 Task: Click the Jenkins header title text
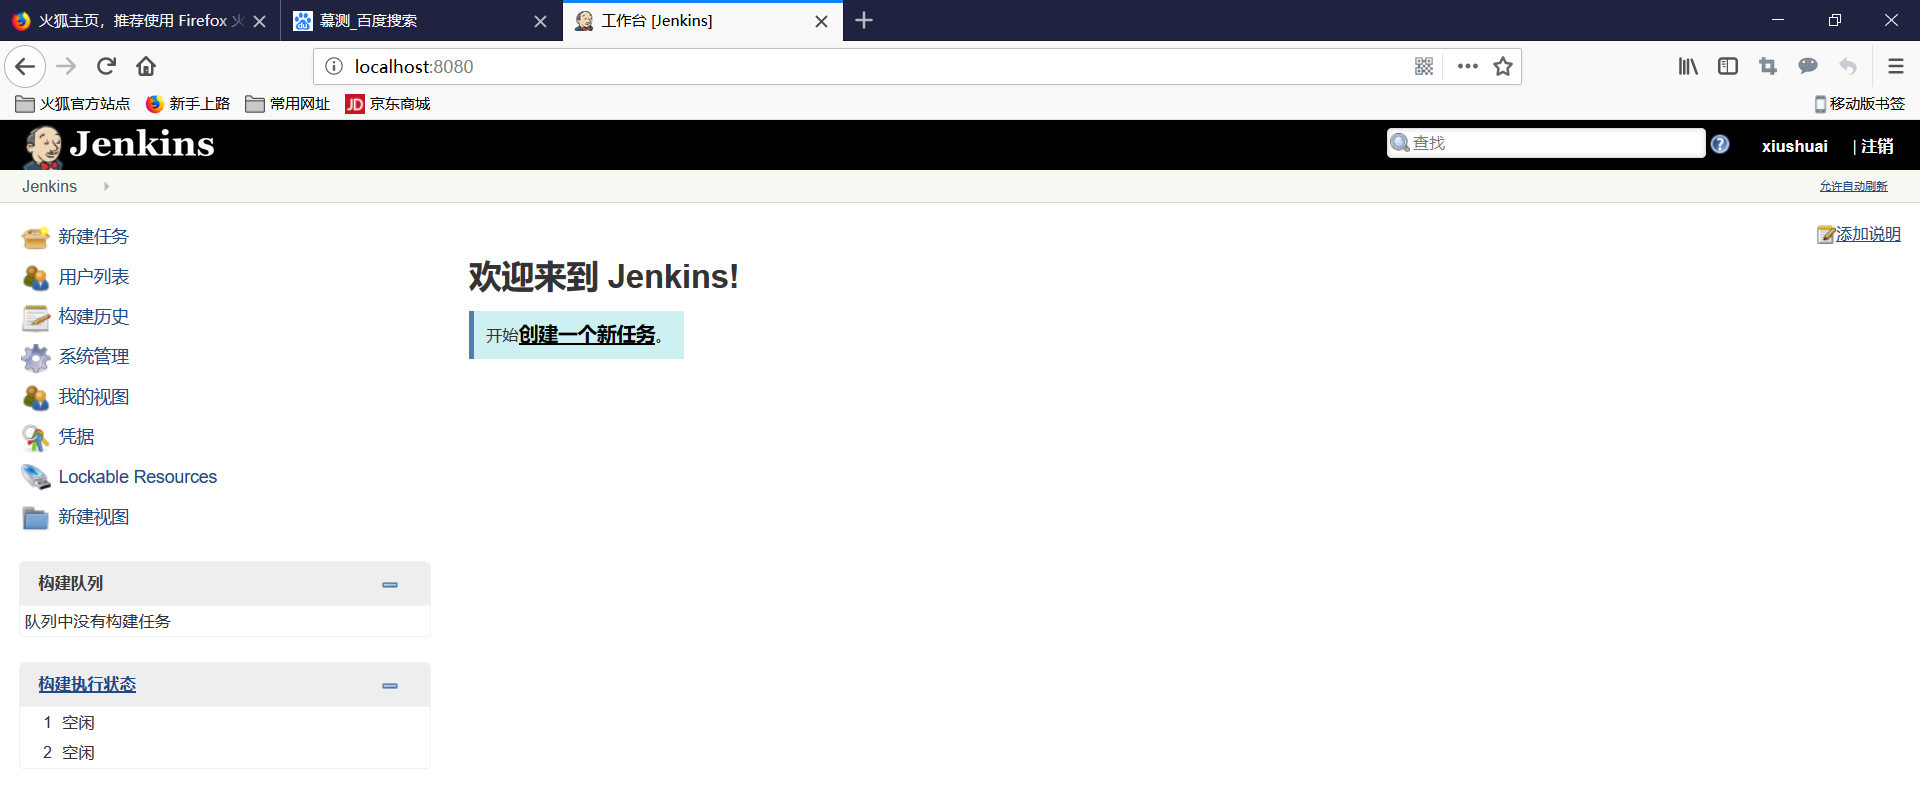(142, 144)
